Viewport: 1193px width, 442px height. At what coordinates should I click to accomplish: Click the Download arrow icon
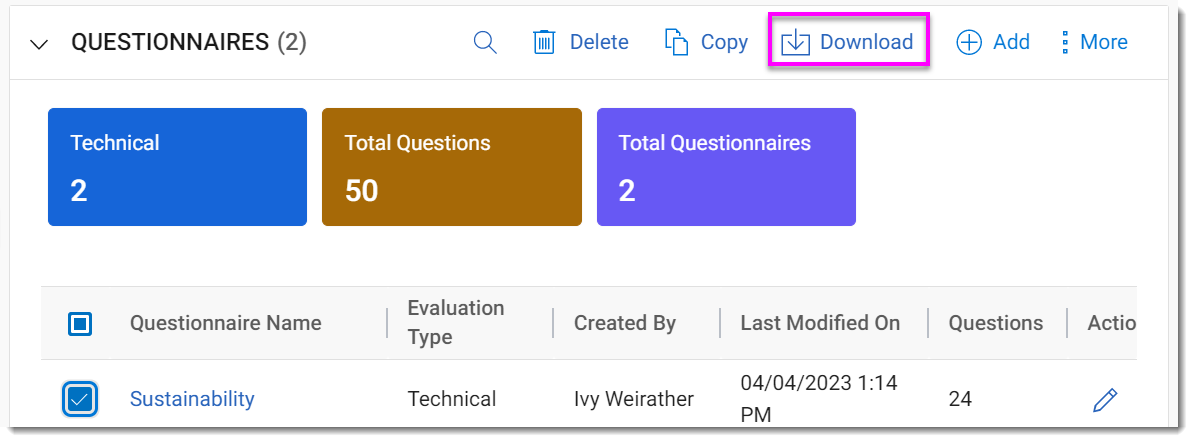(x=795, y=42)
